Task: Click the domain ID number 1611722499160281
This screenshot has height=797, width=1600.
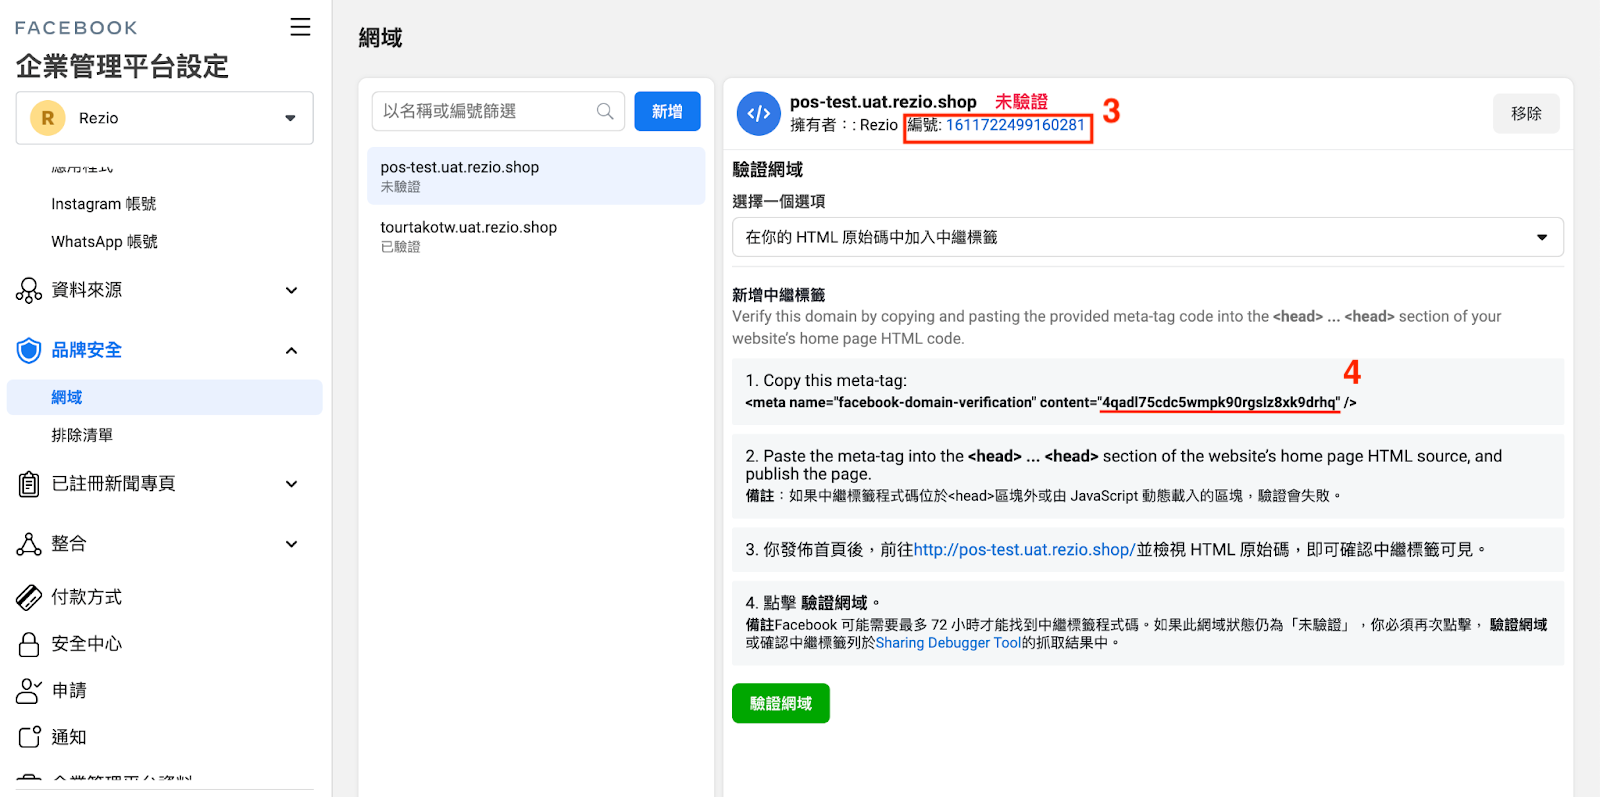Action: click(x=1015, y=125)
